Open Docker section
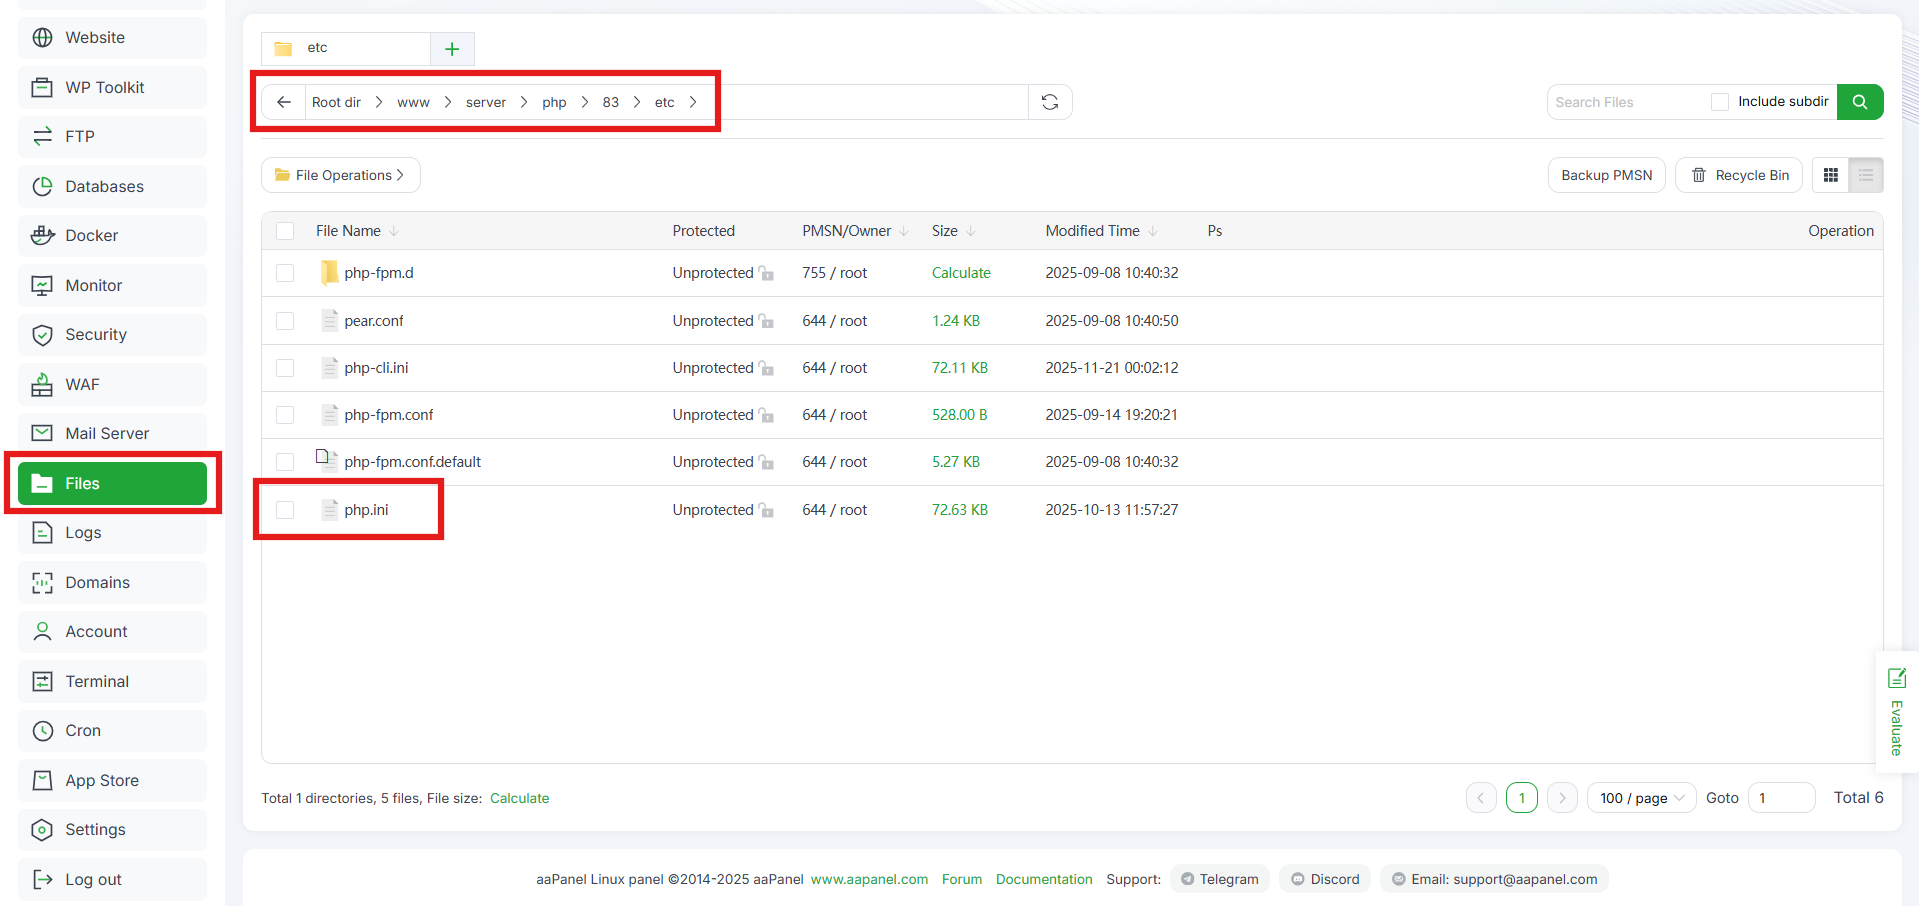 tap(112, 236)
